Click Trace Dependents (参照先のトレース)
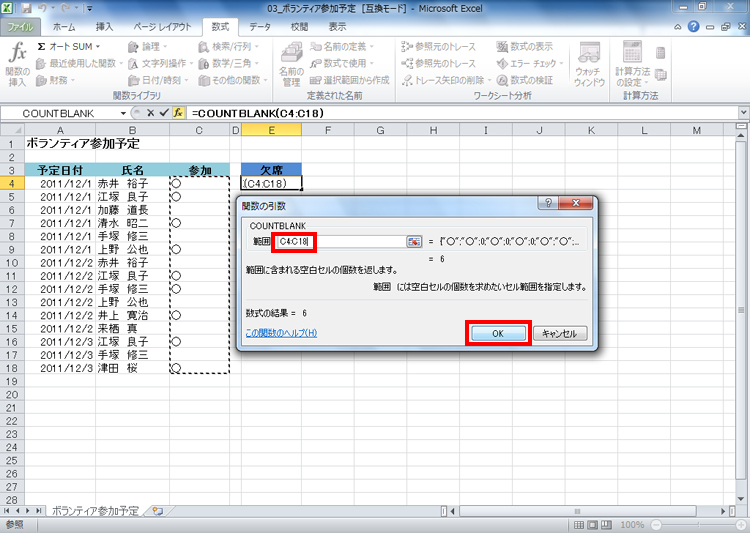This screenshot has width=750, height=533. [439, 63]
